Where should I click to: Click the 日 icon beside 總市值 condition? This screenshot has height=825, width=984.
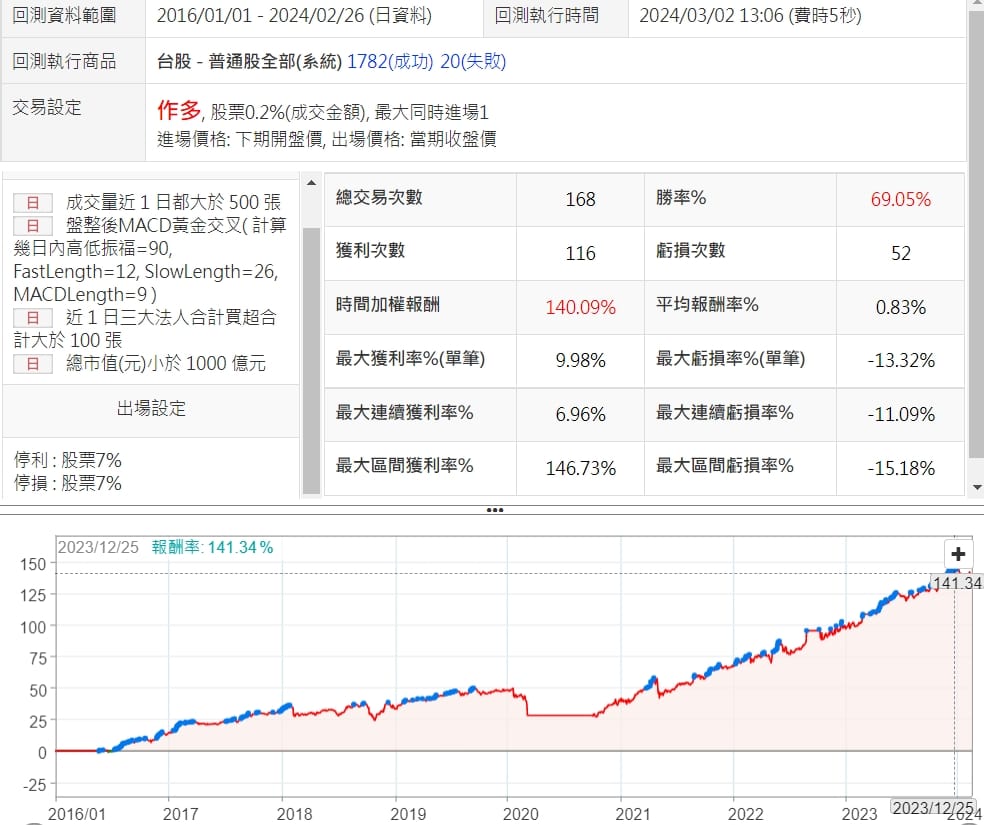32,364
